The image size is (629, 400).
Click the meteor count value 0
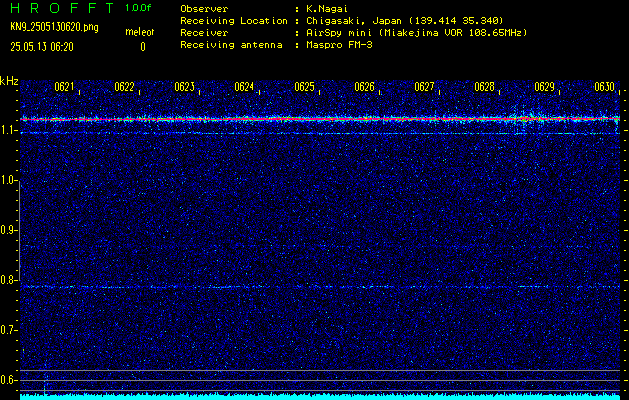pos(143,47)
